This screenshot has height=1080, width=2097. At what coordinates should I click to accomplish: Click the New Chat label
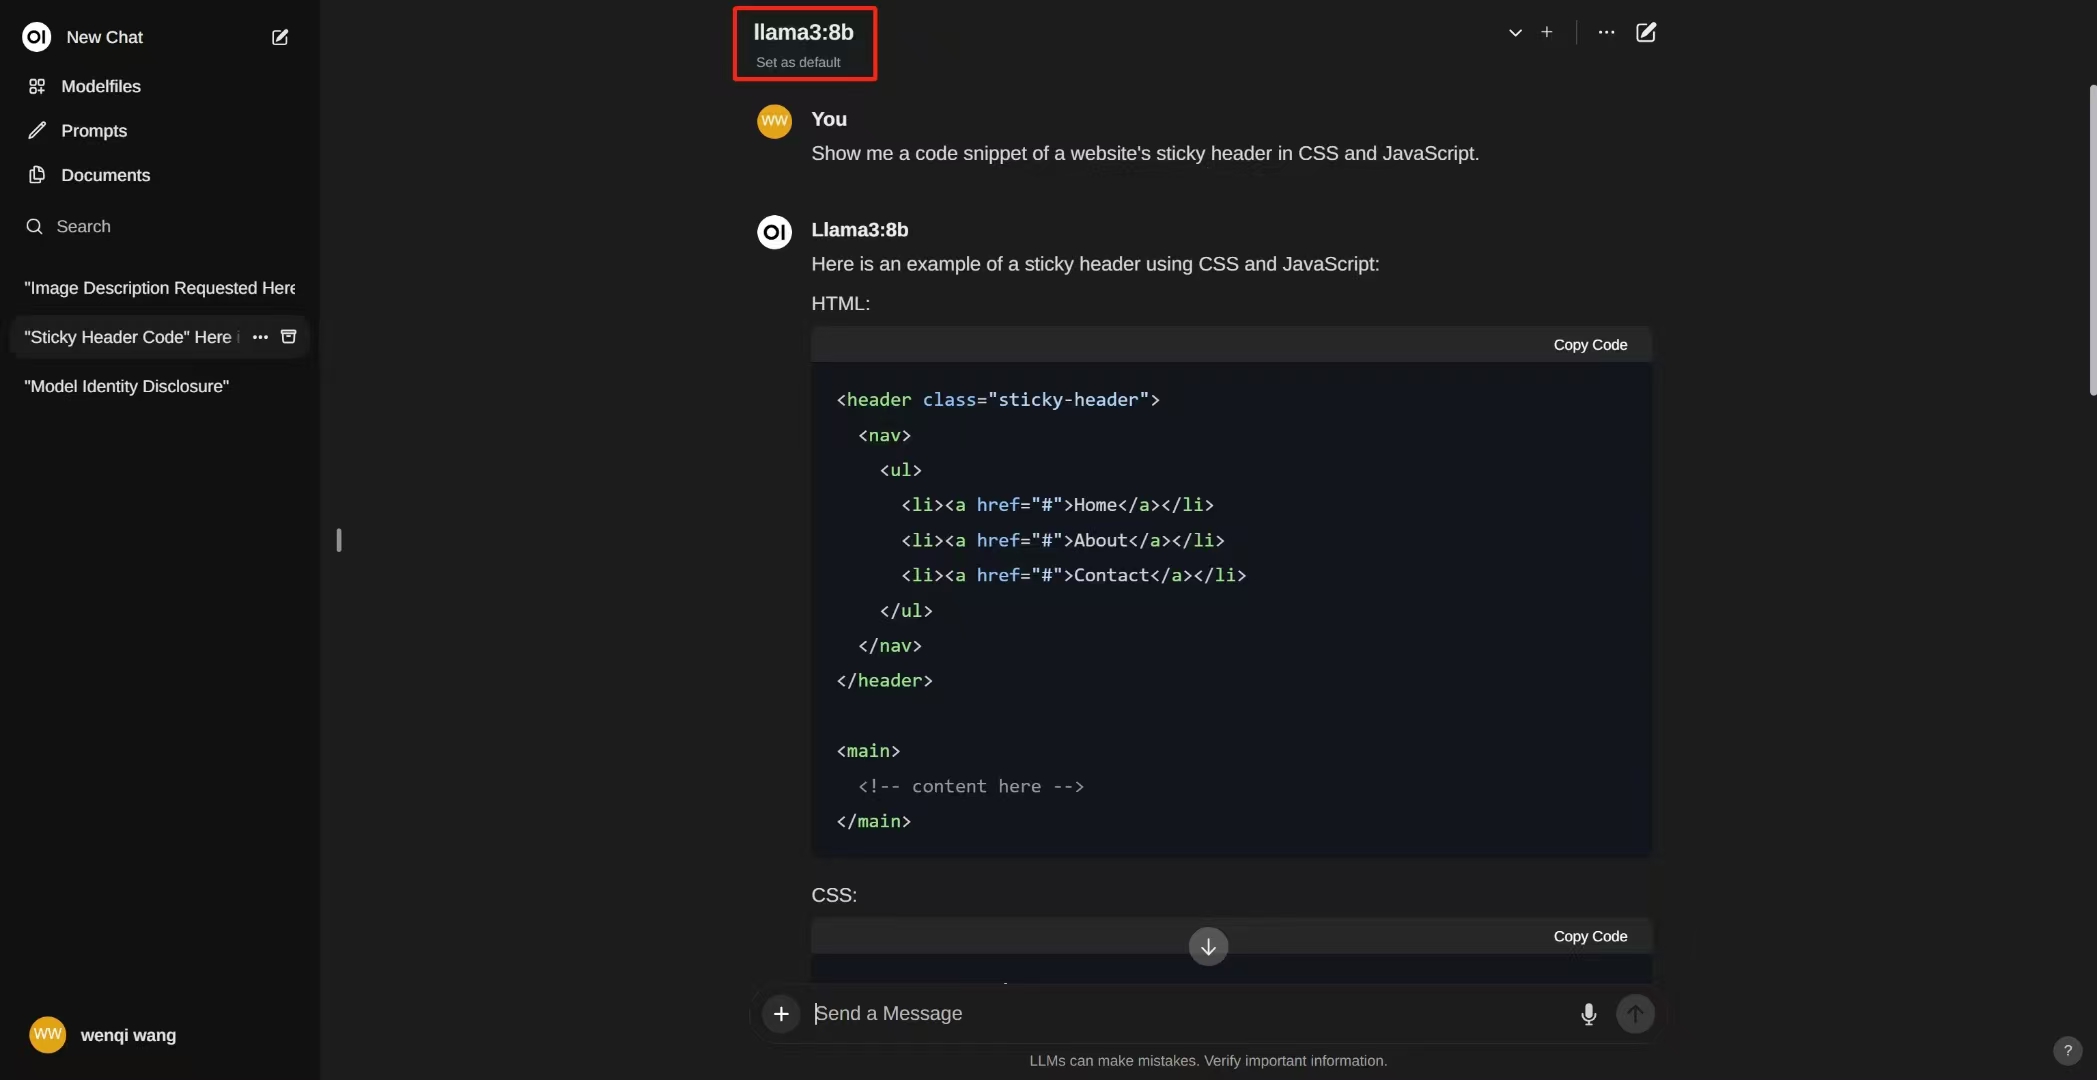coord(104,37)
